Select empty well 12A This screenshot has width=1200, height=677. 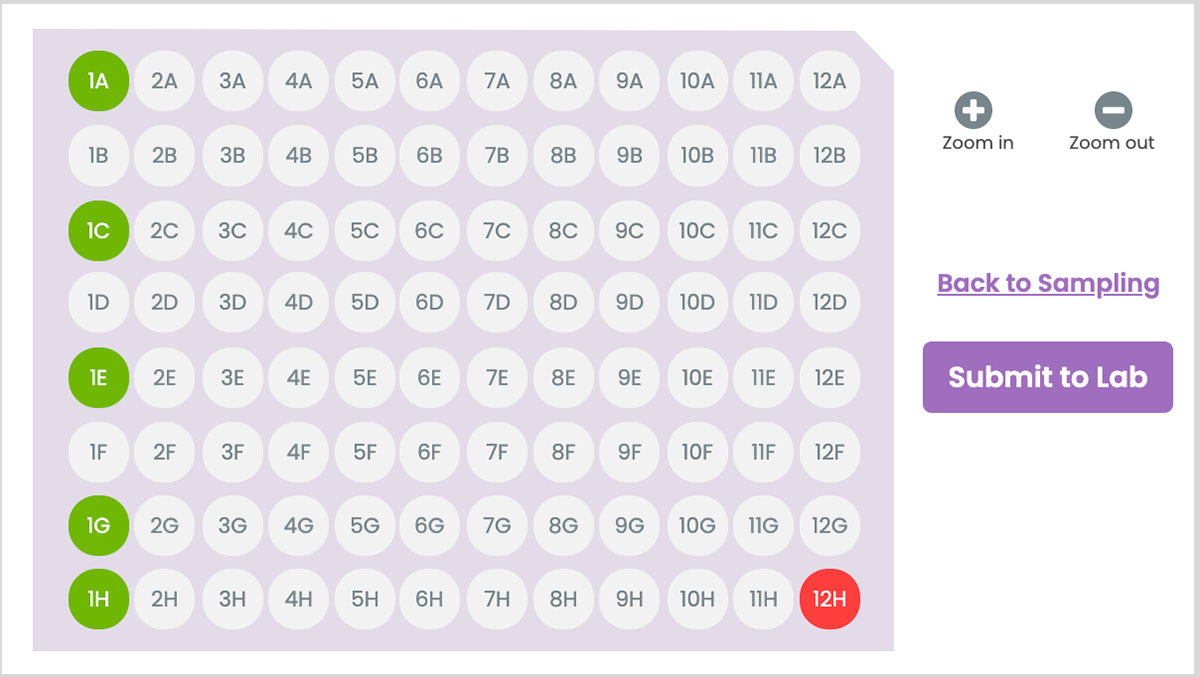(829, 81)
